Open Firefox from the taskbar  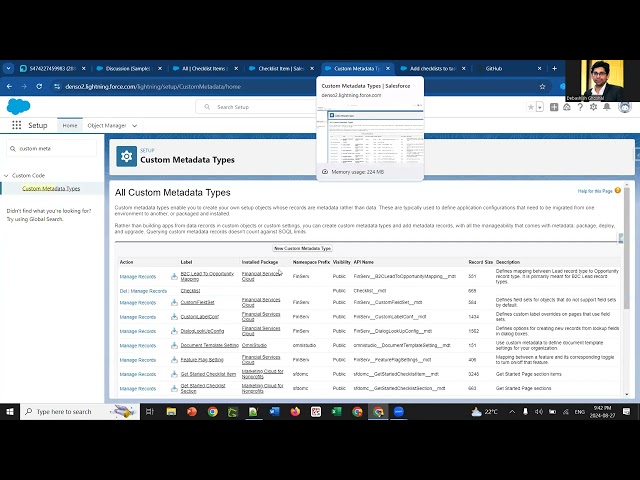click(295, 412)
